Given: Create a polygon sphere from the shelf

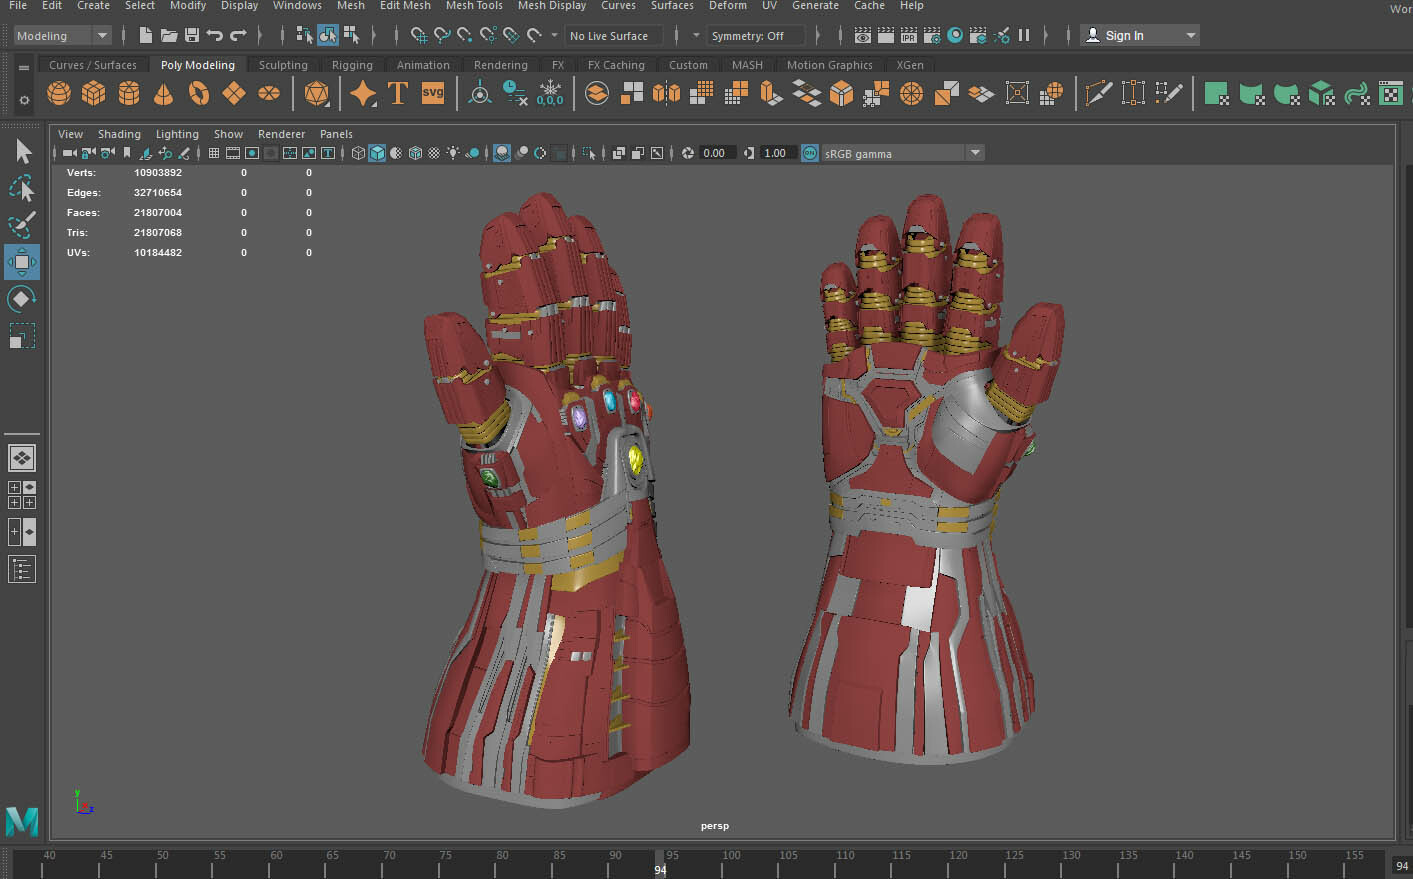Looking at the screenshot, I should [x=58, y=92].
